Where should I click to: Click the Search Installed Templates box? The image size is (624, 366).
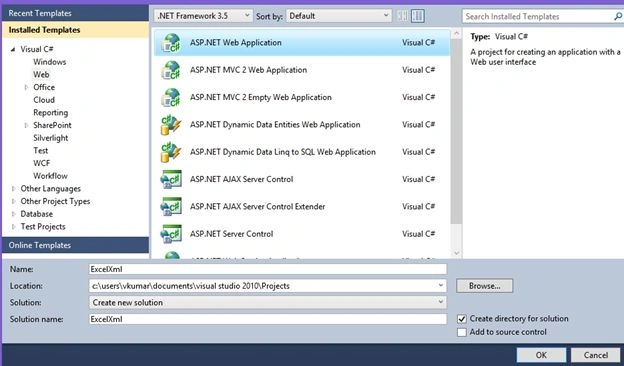(537, 16)
